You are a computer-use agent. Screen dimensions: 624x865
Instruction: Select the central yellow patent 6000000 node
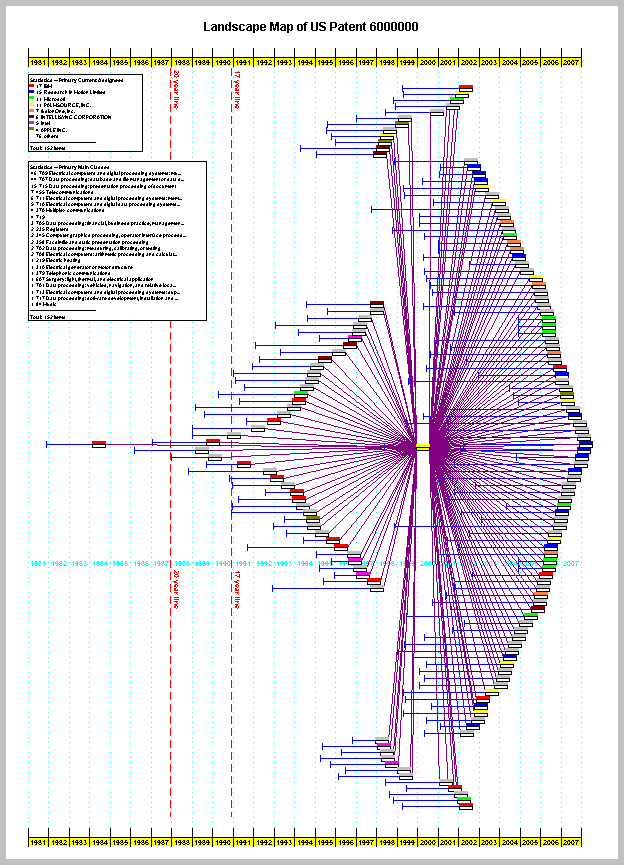pyautogui.click(x=423, y=447)
